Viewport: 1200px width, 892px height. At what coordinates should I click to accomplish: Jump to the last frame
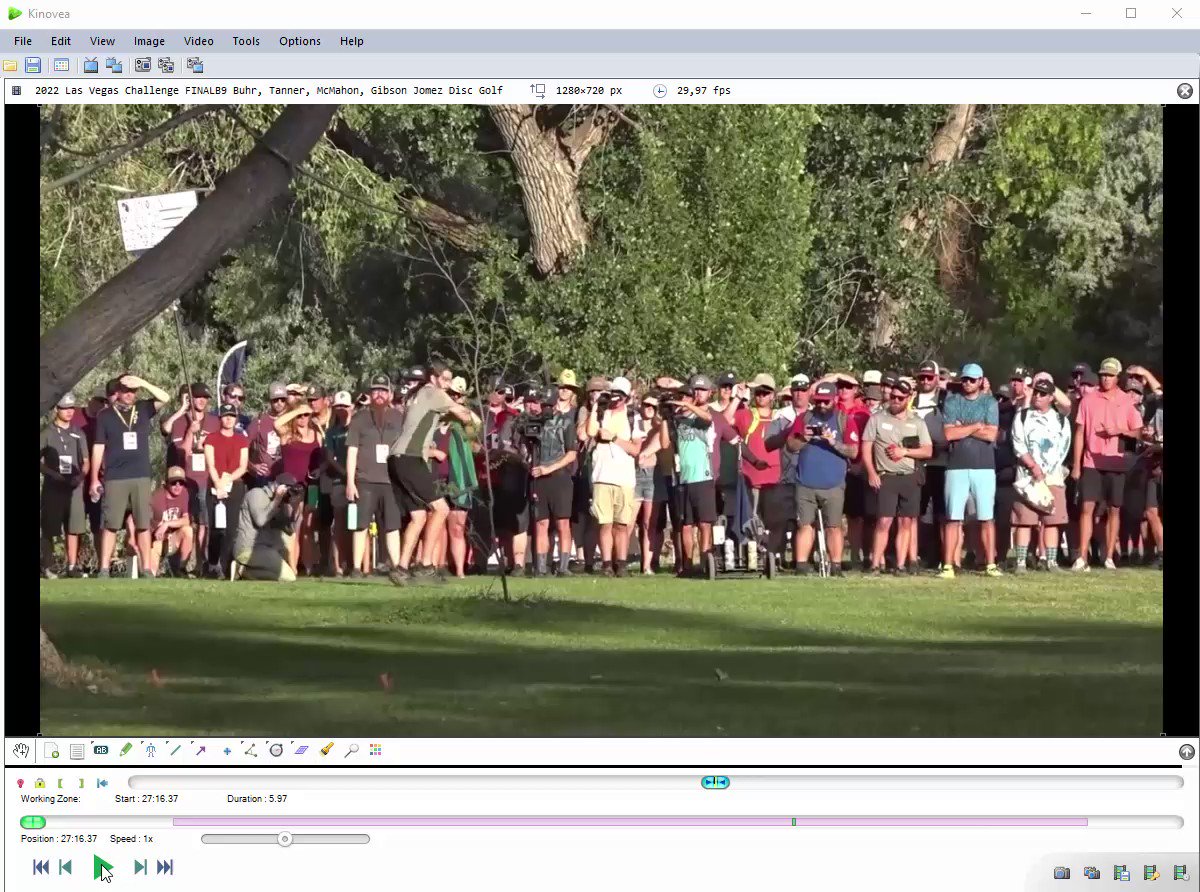[x=165, y=867]
